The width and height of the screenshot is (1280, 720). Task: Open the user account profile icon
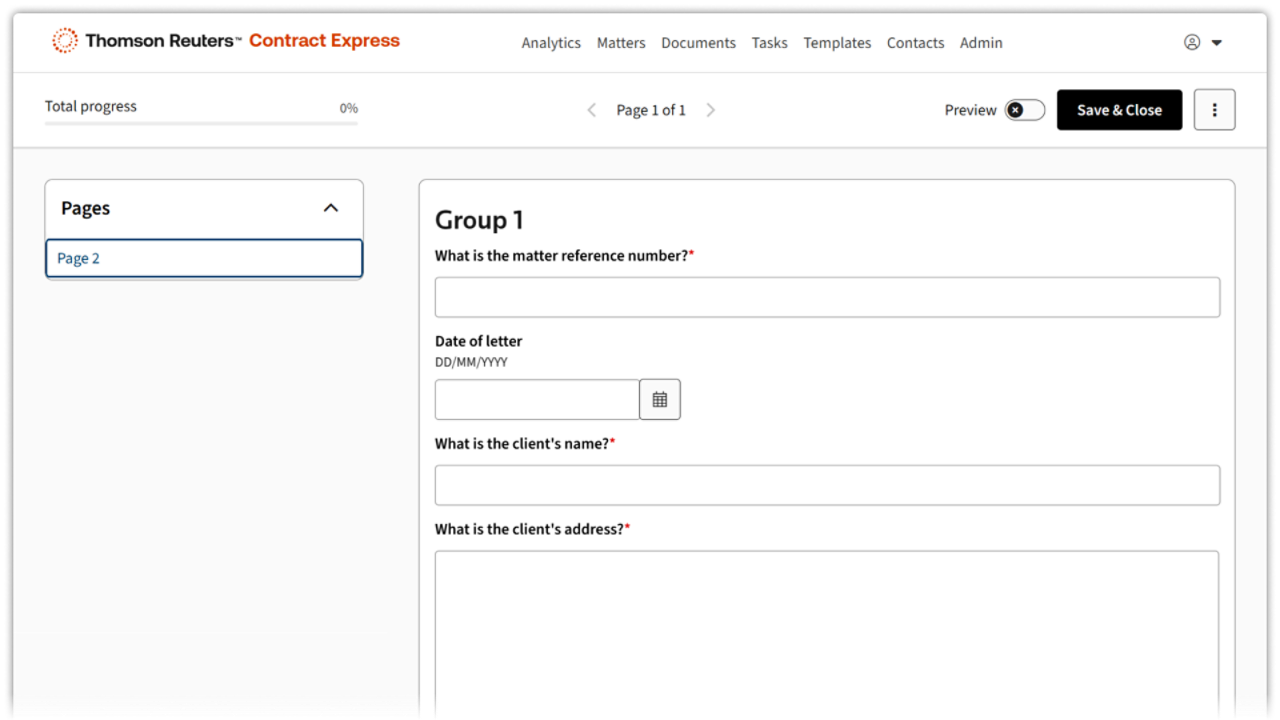[1191, 42]
